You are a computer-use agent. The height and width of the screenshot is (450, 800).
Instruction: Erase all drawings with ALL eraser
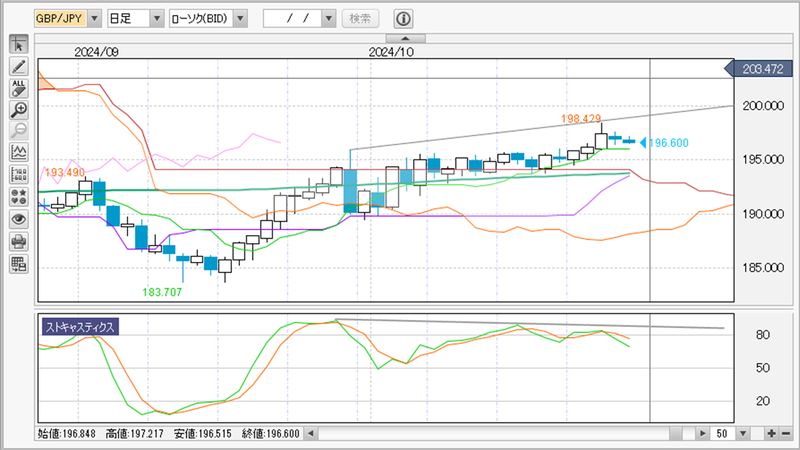point(18,88)
